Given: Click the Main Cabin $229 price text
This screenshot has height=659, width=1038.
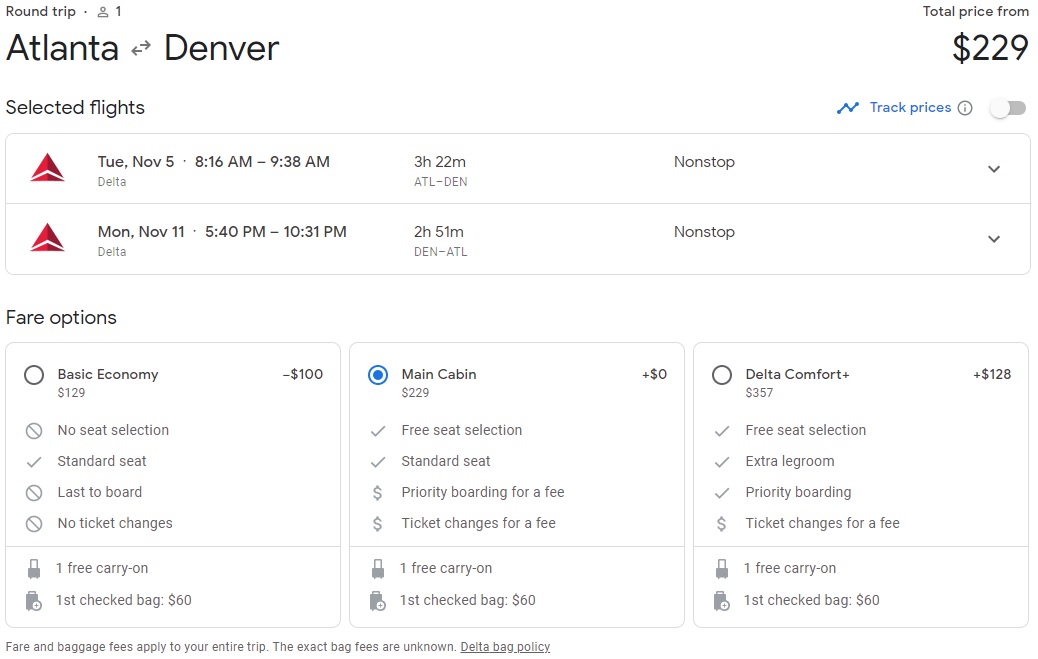Looking at the screenshot, I should pos(415,393).
